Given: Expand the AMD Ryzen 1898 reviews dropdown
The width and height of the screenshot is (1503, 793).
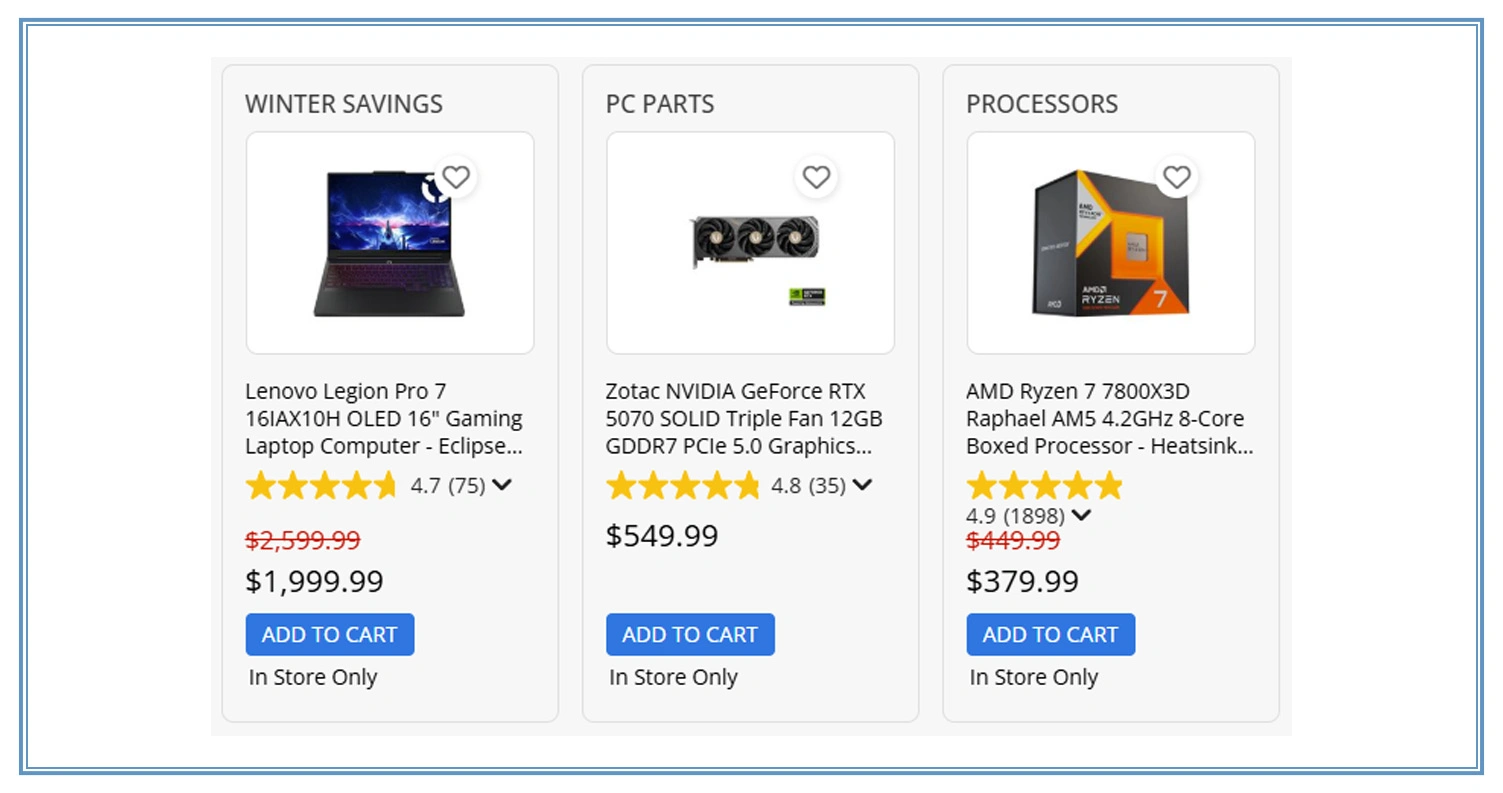Looking at the screenshot, I should (1081, 516).
